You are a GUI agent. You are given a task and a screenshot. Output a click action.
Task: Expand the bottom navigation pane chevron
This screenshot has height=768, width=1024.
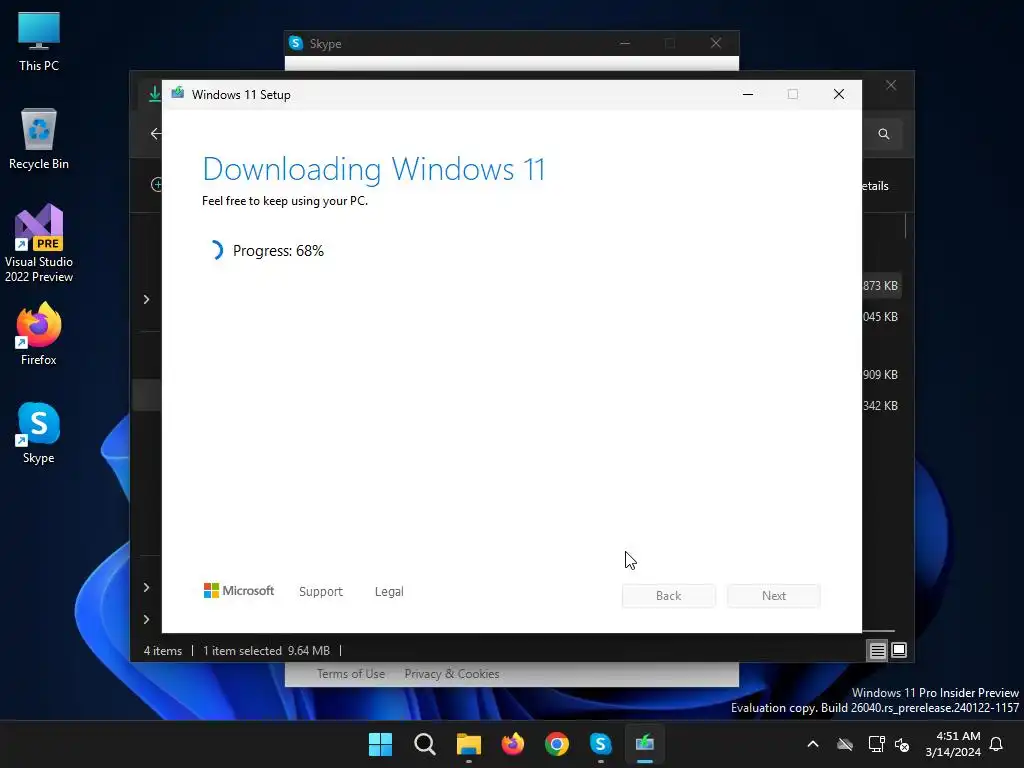(146, 619)
